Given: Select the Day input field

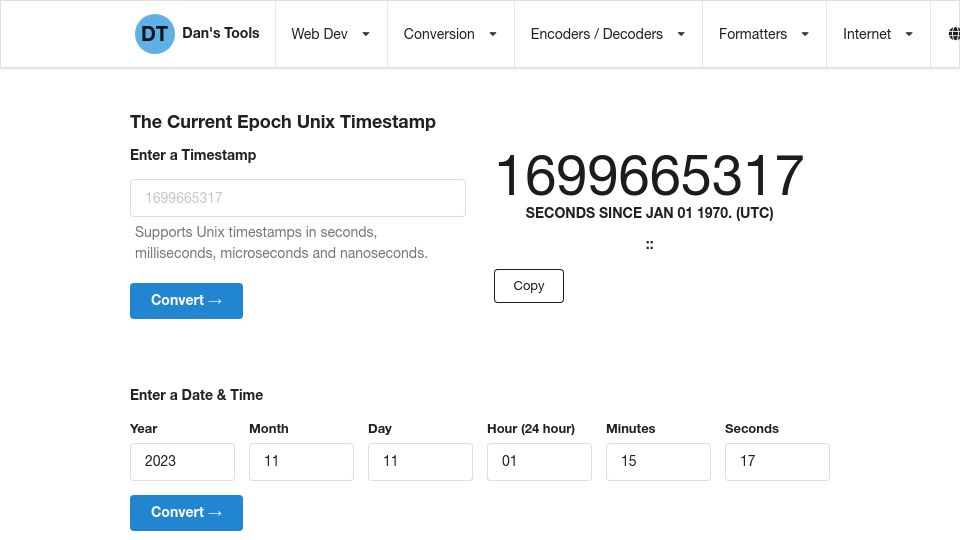Looking at the screenshot, I should (x=420, y=462).
